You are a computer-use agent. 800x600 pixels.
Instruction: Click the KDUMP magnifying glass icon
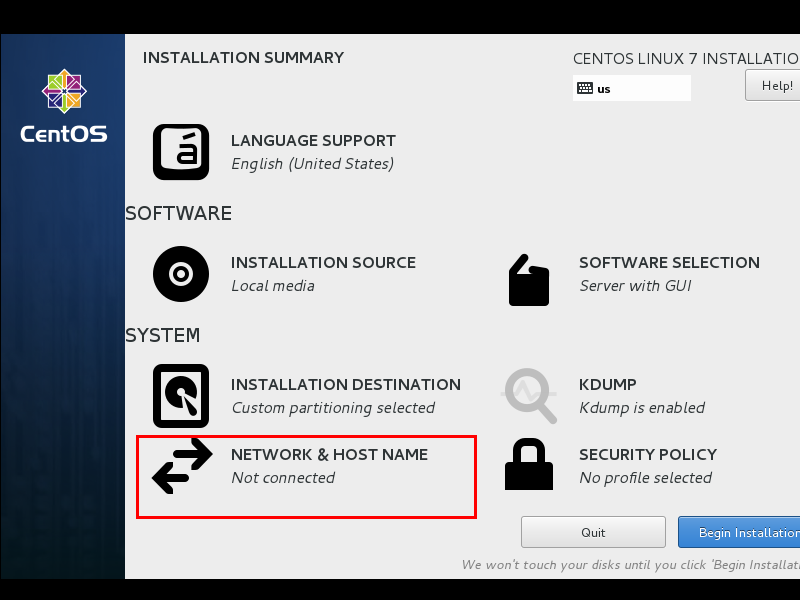tap(529, 396)
